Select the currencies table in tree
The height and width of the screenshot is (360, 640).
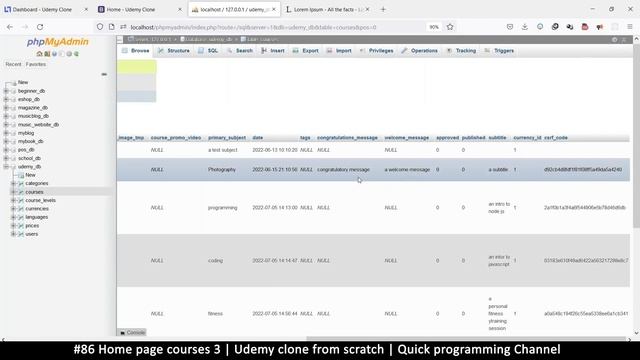click(x=37, y=209)
